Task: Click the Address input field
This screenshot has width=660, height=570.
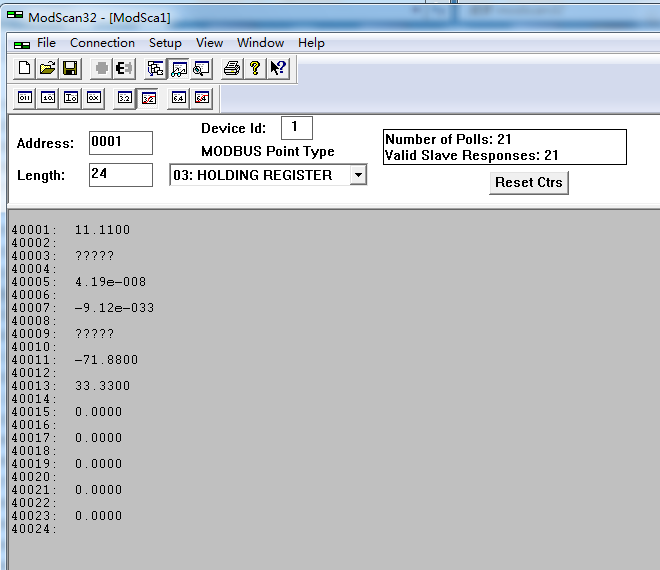Action: pos(121,143)
